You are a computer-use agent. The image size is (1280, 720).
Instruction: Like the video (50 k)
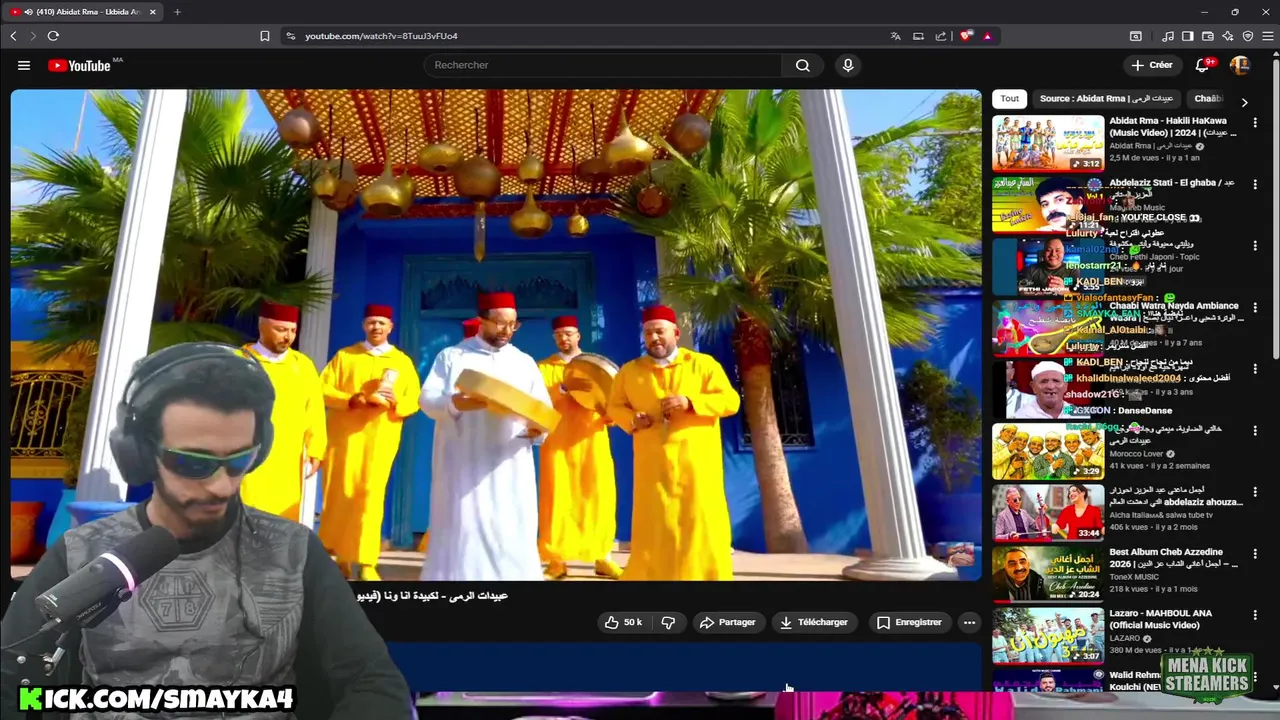[x=623, y=622]
